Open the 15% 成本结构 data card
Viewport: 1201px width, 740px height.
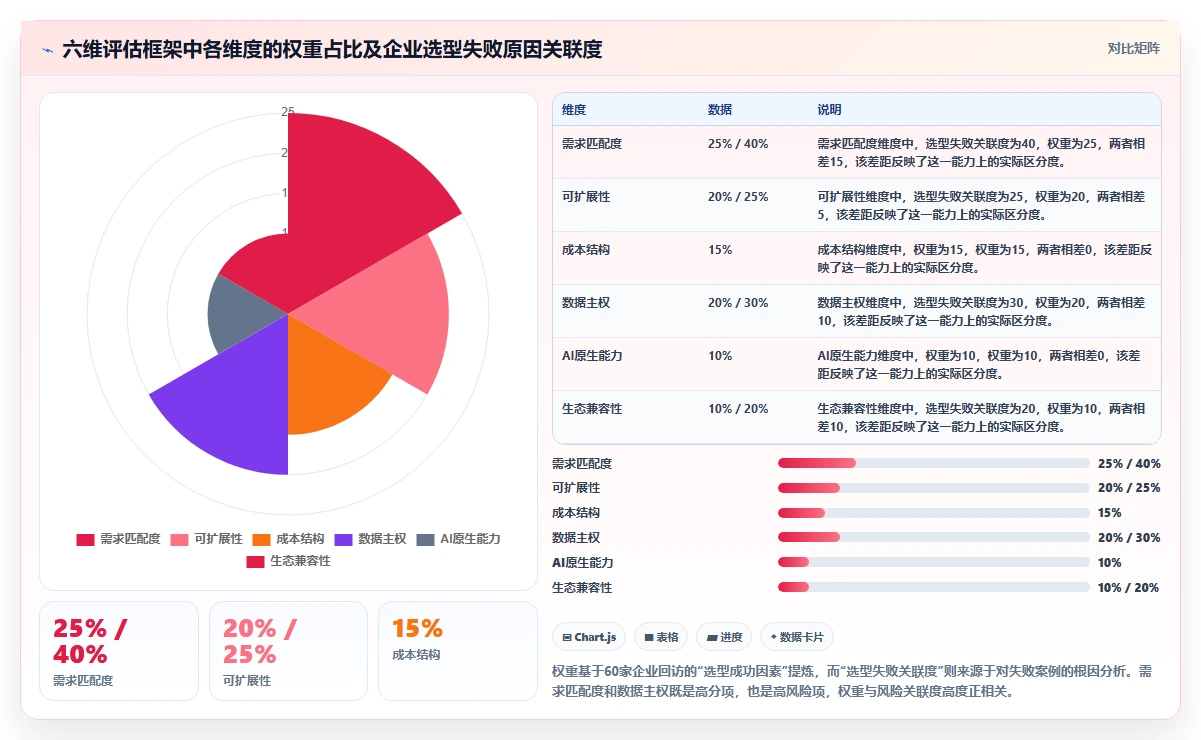[x=458, y=651]
